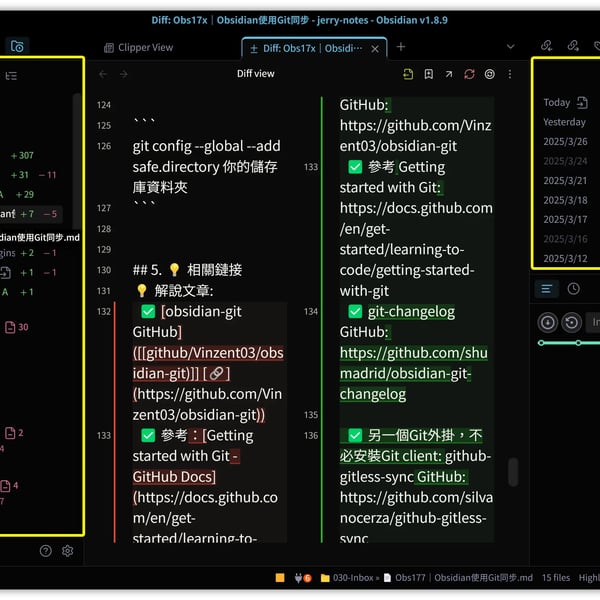This screenshot has height=600, width=600.
Task: Toggle checkbox before 參考 Getting started in the right pane
Action: click(x=355, y=167)
